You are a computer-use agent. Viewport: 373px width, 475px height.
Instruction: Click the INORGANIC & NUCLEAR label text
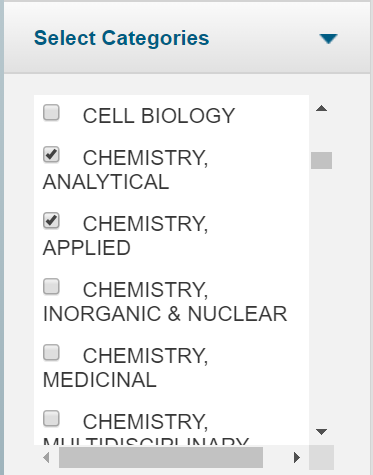point(165,314)
